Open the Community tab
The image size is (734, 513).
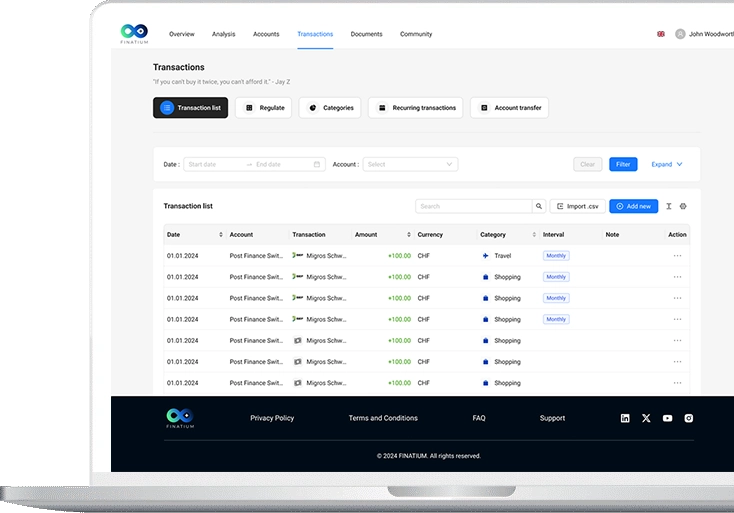[416, 34]
